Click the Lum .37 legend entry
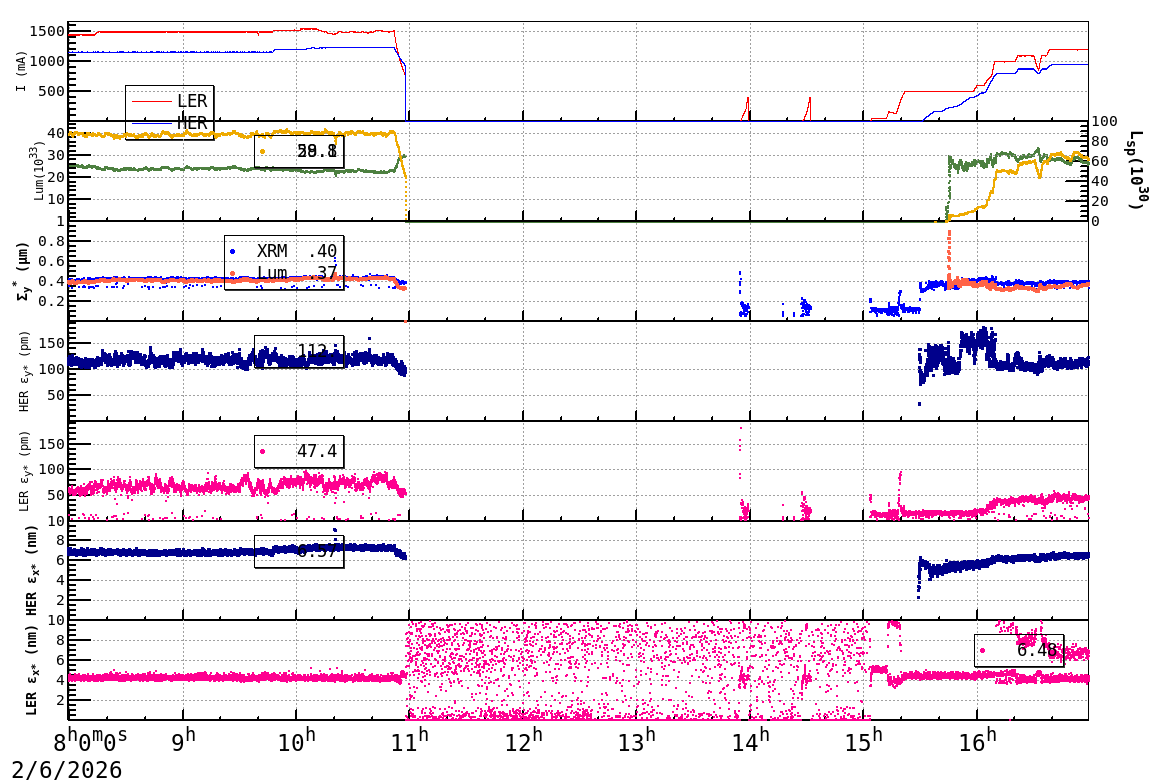The image size is (1160, 782). point(284,273)
